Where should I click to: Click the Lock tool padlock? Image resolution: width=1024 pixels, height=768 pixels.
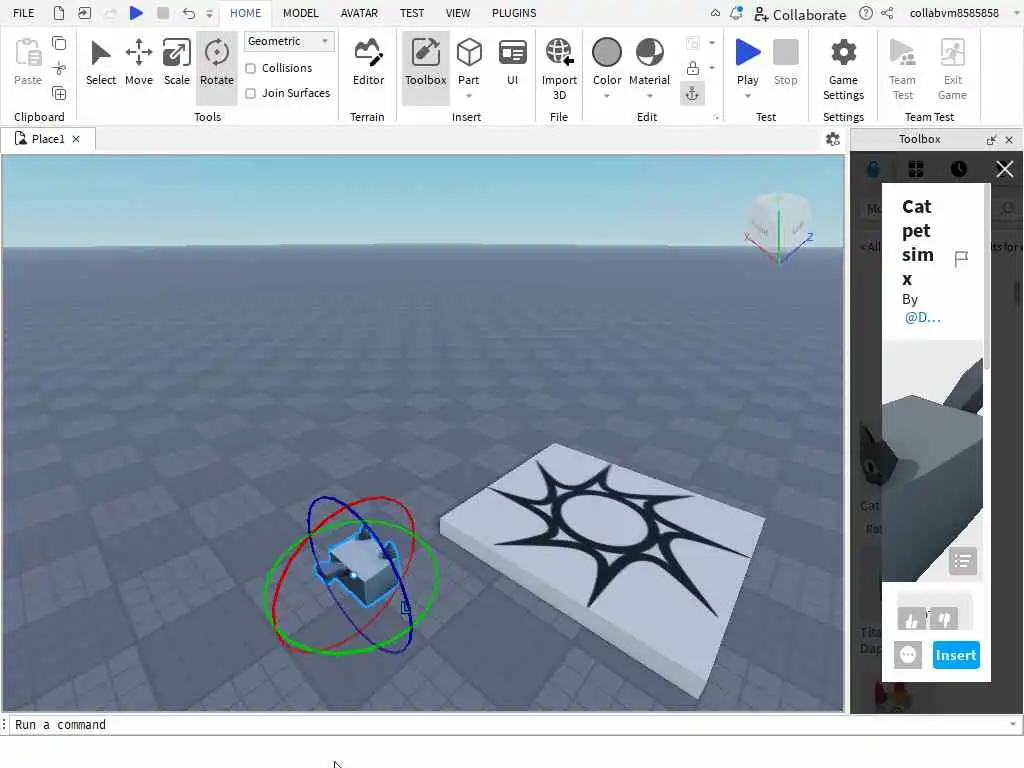692,68
